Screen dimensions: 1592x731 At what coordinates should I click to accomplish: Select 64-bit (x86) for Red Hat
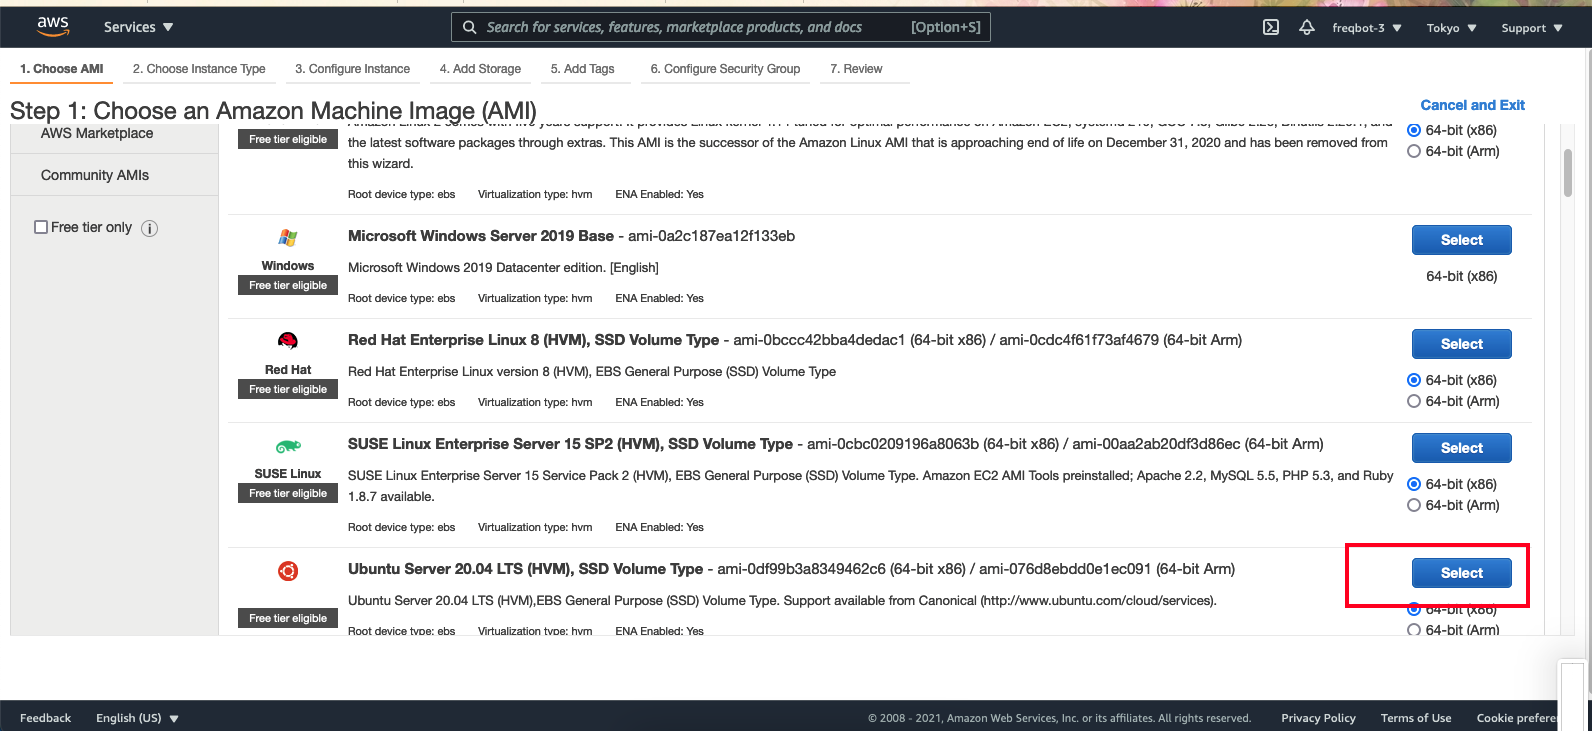(1414, 380)
